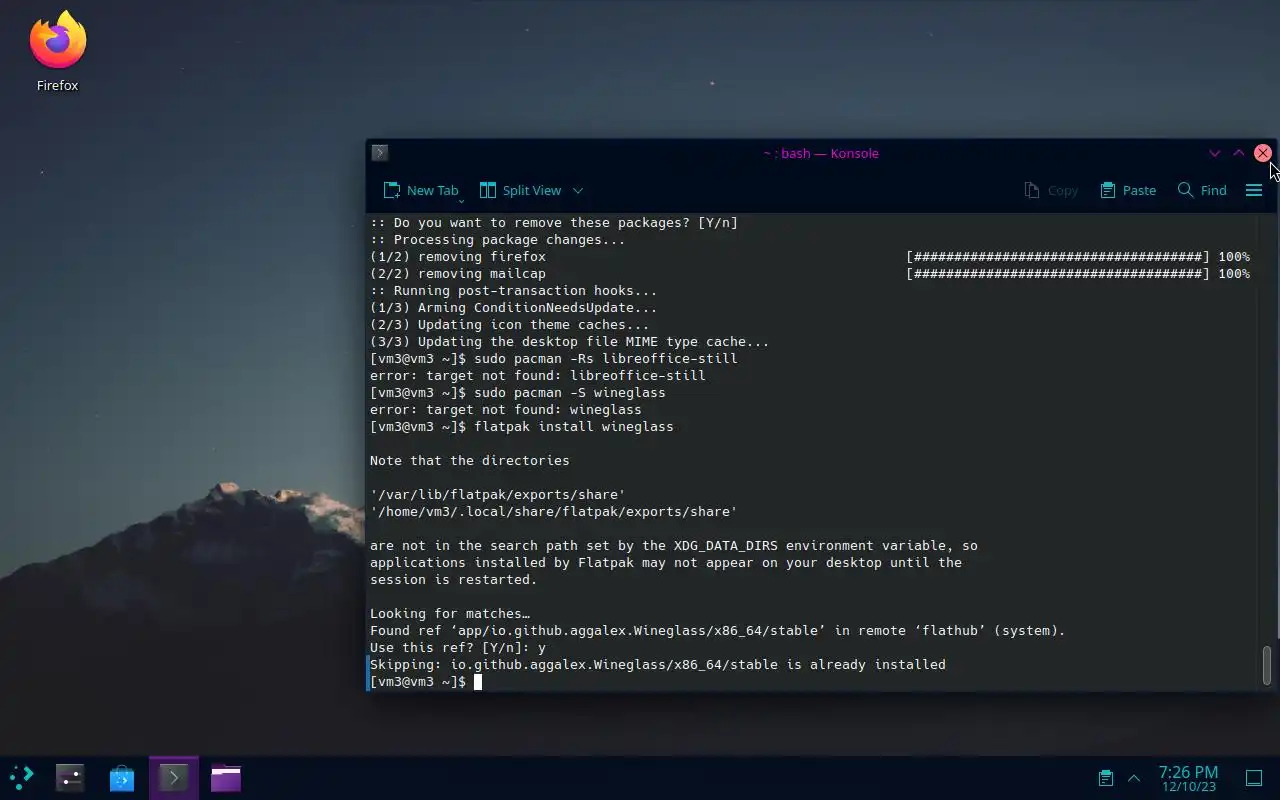The width and height of the screenshot is (1280, 800).
Task: Launch the software store from taskbar
Action: 122,778
